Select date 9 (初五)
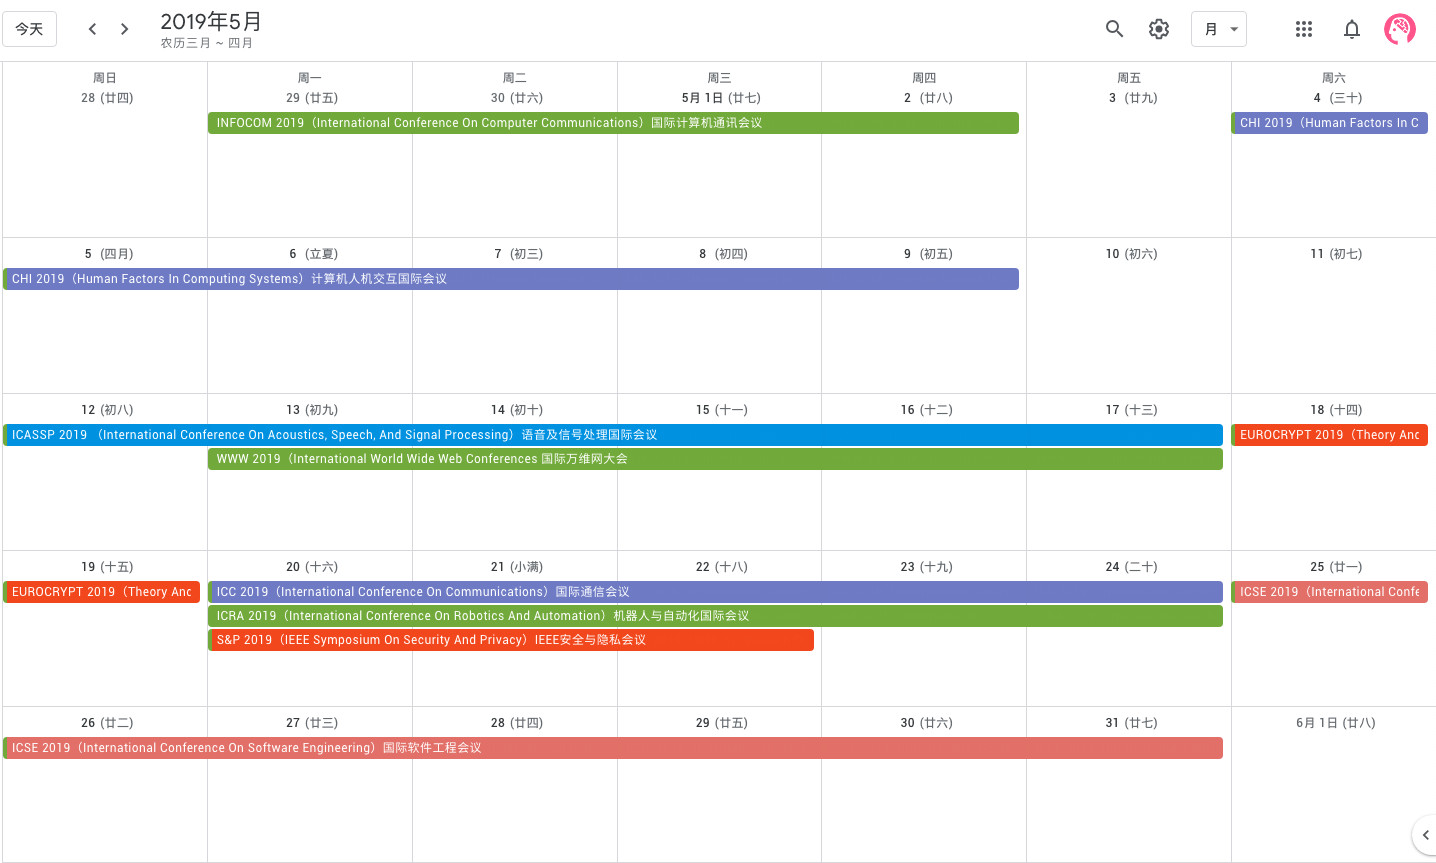Image resolution: width=1436 pixels, height=863 pixels. click(x=928, y=254)
